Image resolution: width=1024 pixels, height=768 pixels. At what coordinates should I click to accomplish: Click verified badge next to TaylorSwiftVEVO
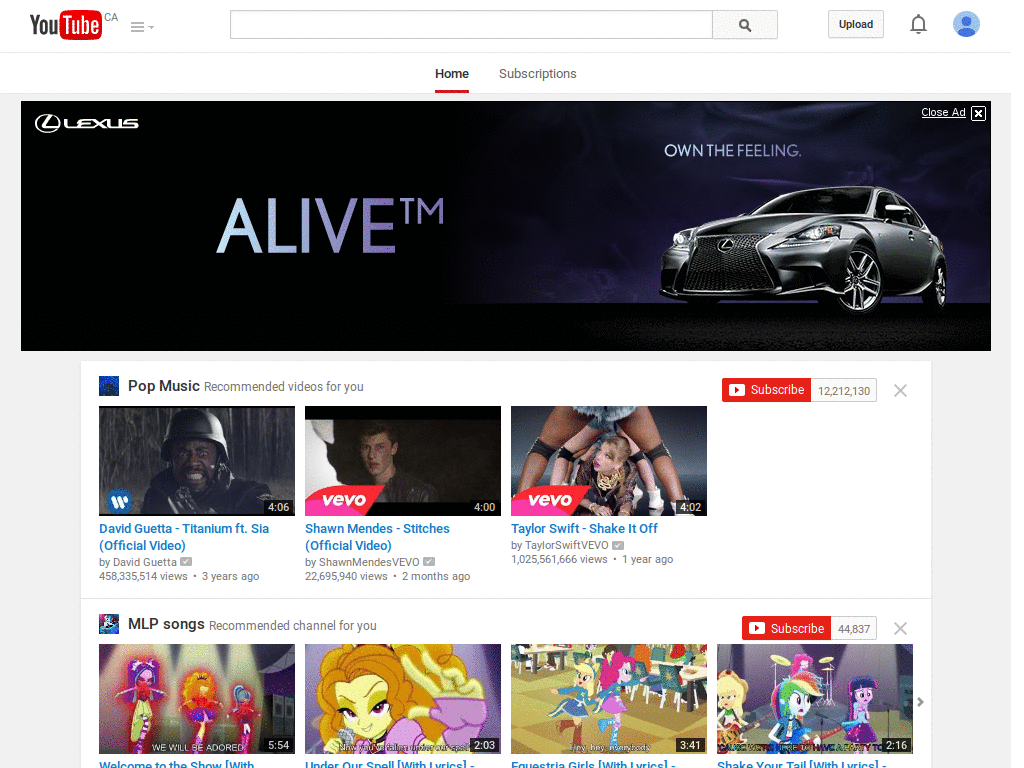coord(618,545)
